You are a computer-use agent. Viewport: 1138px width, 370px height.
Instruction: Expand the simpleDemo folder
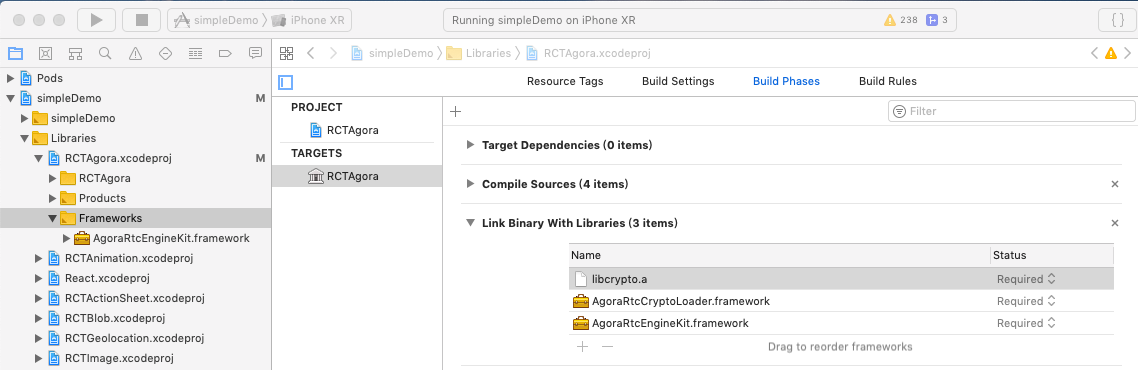click(25, 118)
